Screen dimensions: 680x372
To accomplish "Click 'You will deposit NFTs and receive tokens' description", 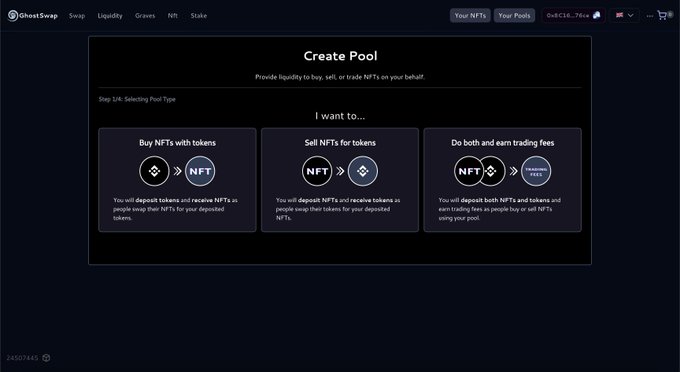I will 338,209.
